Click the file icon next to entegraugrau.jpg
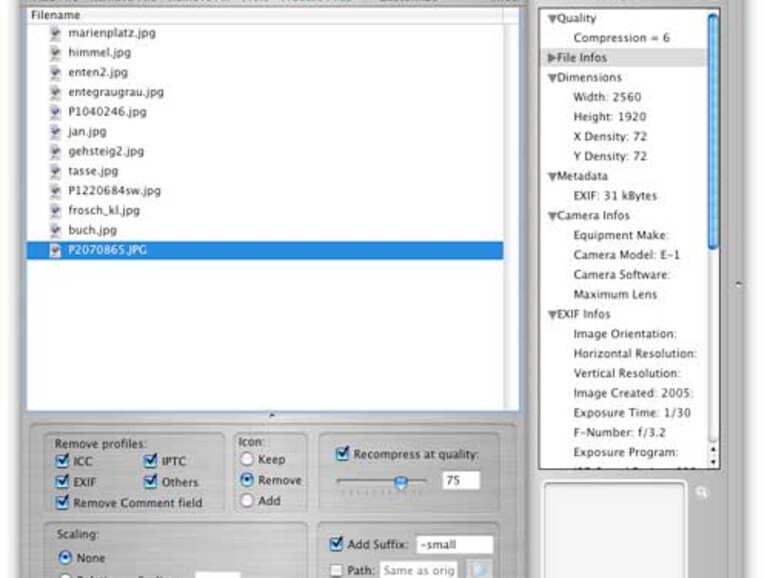The image size is (770, 578). point(55,92)
